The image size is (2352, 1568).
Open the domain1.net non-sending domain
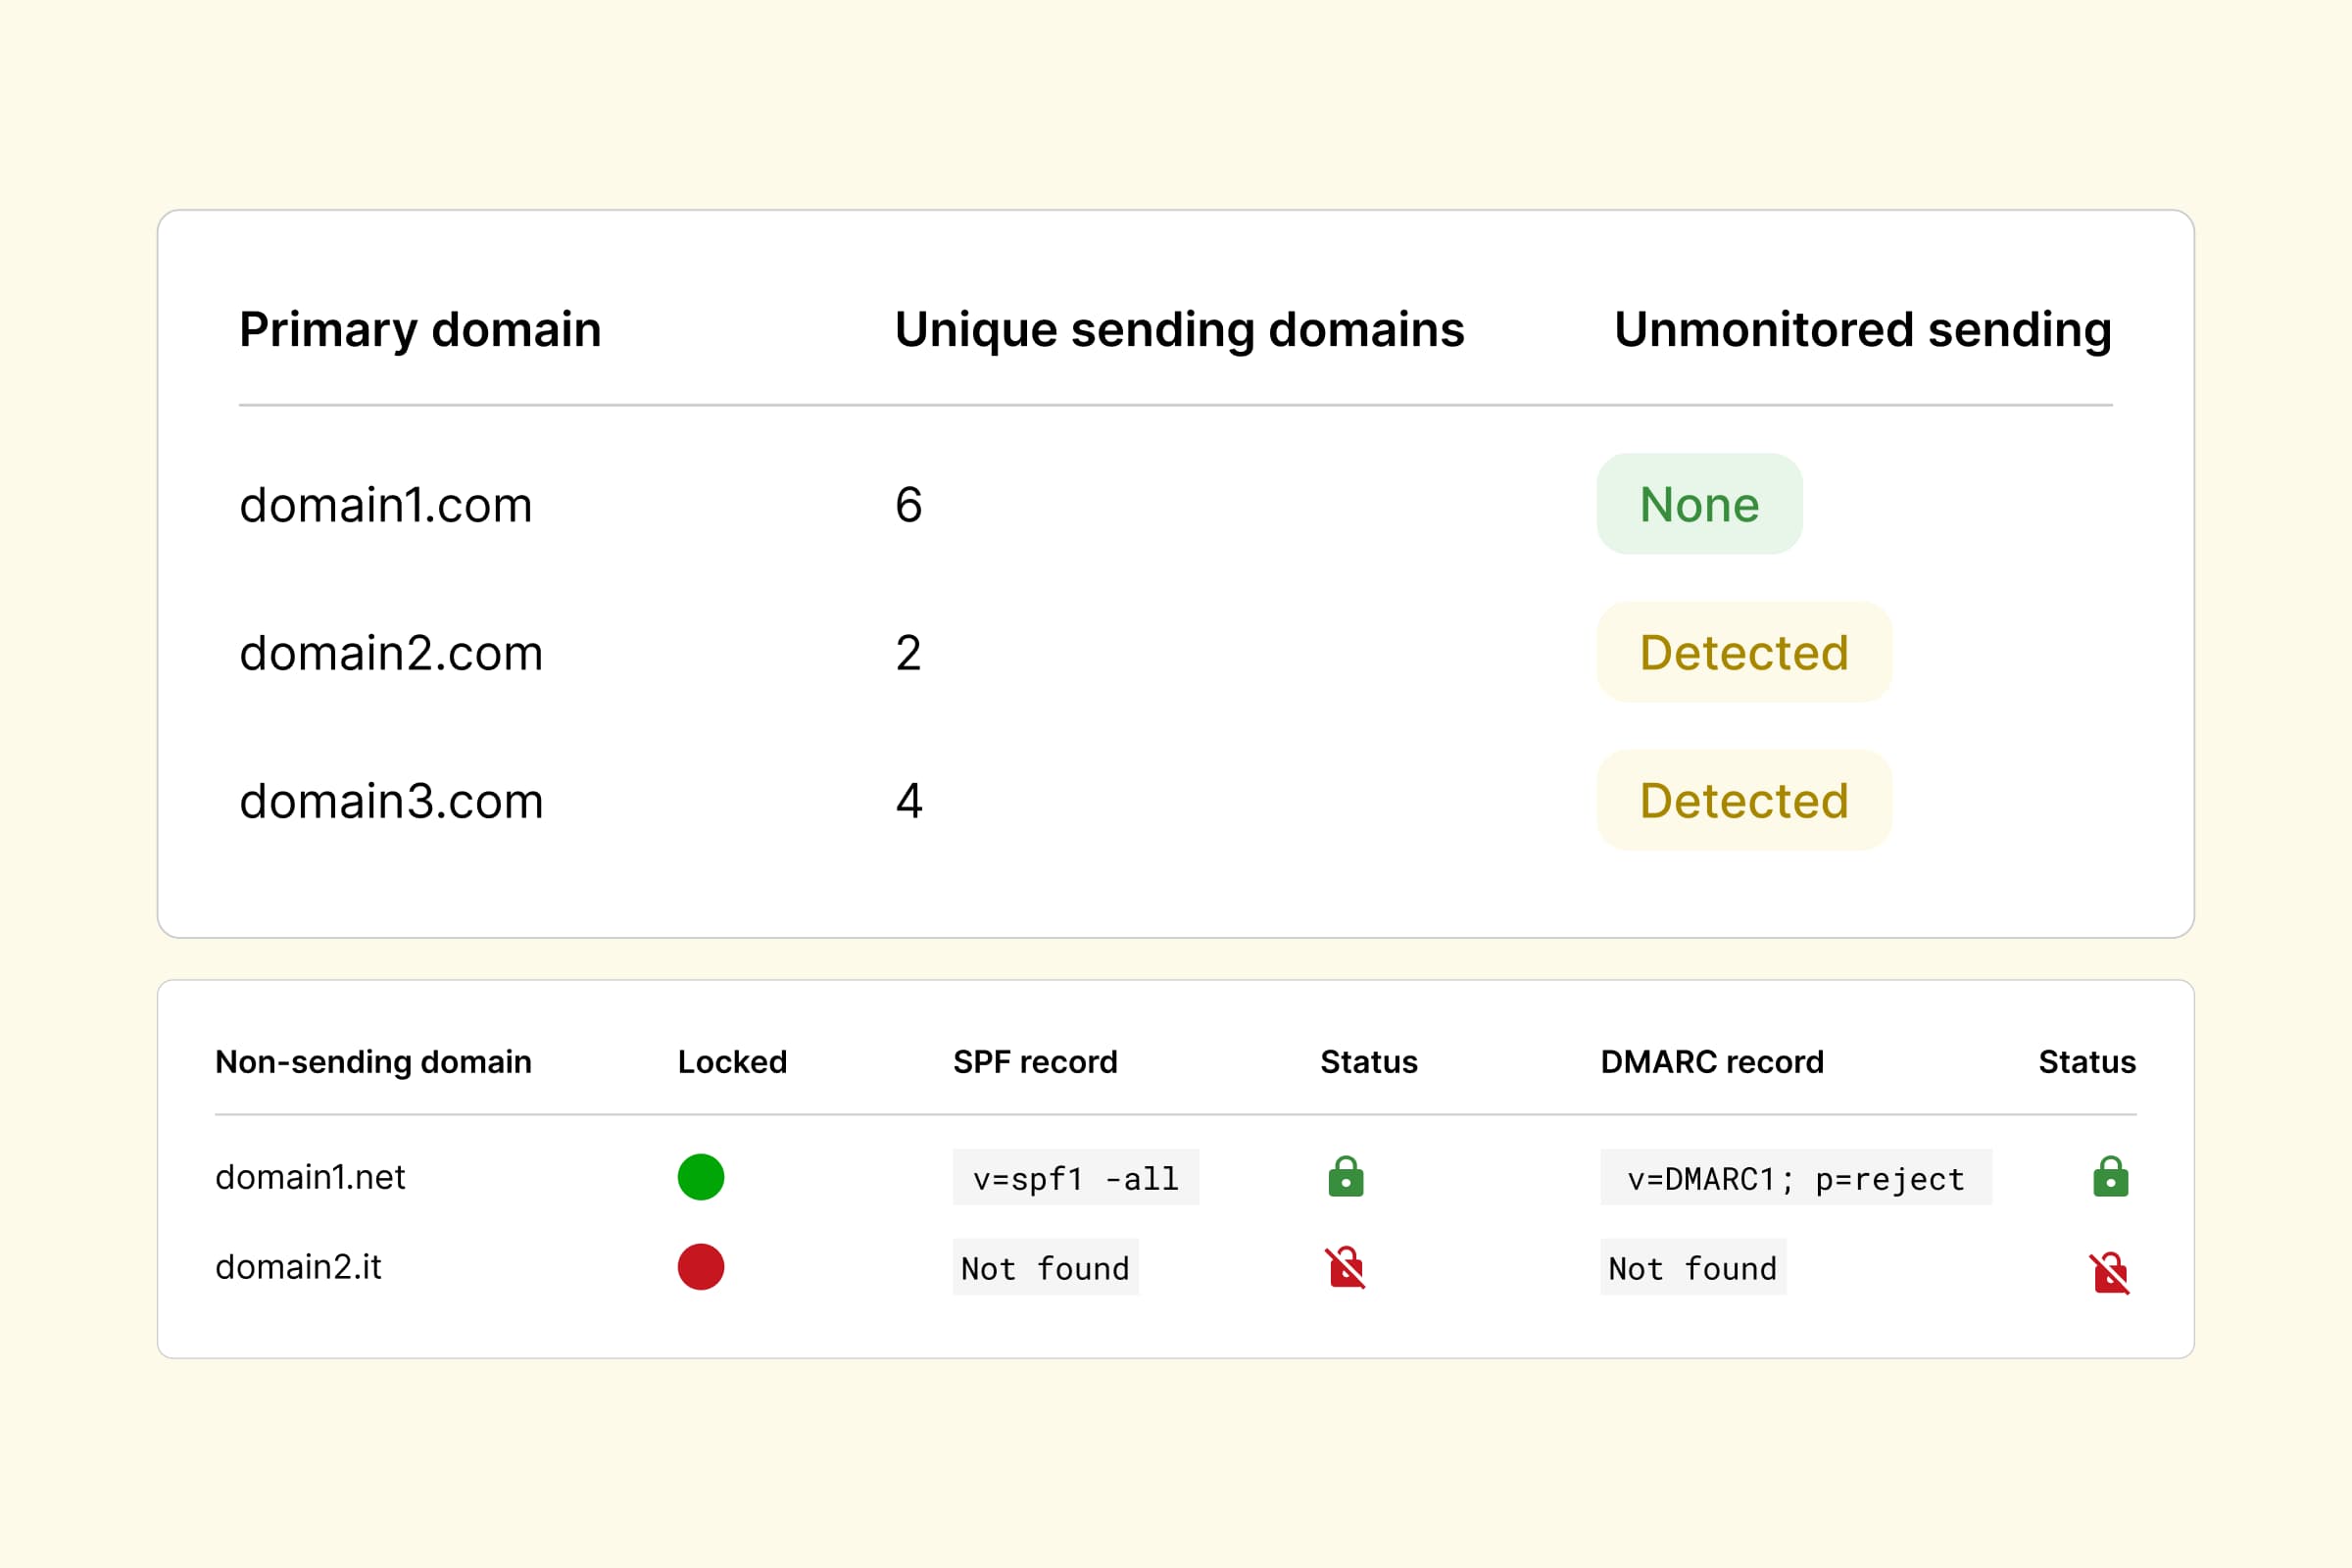pyautogui.click(x=310, y=1177)
